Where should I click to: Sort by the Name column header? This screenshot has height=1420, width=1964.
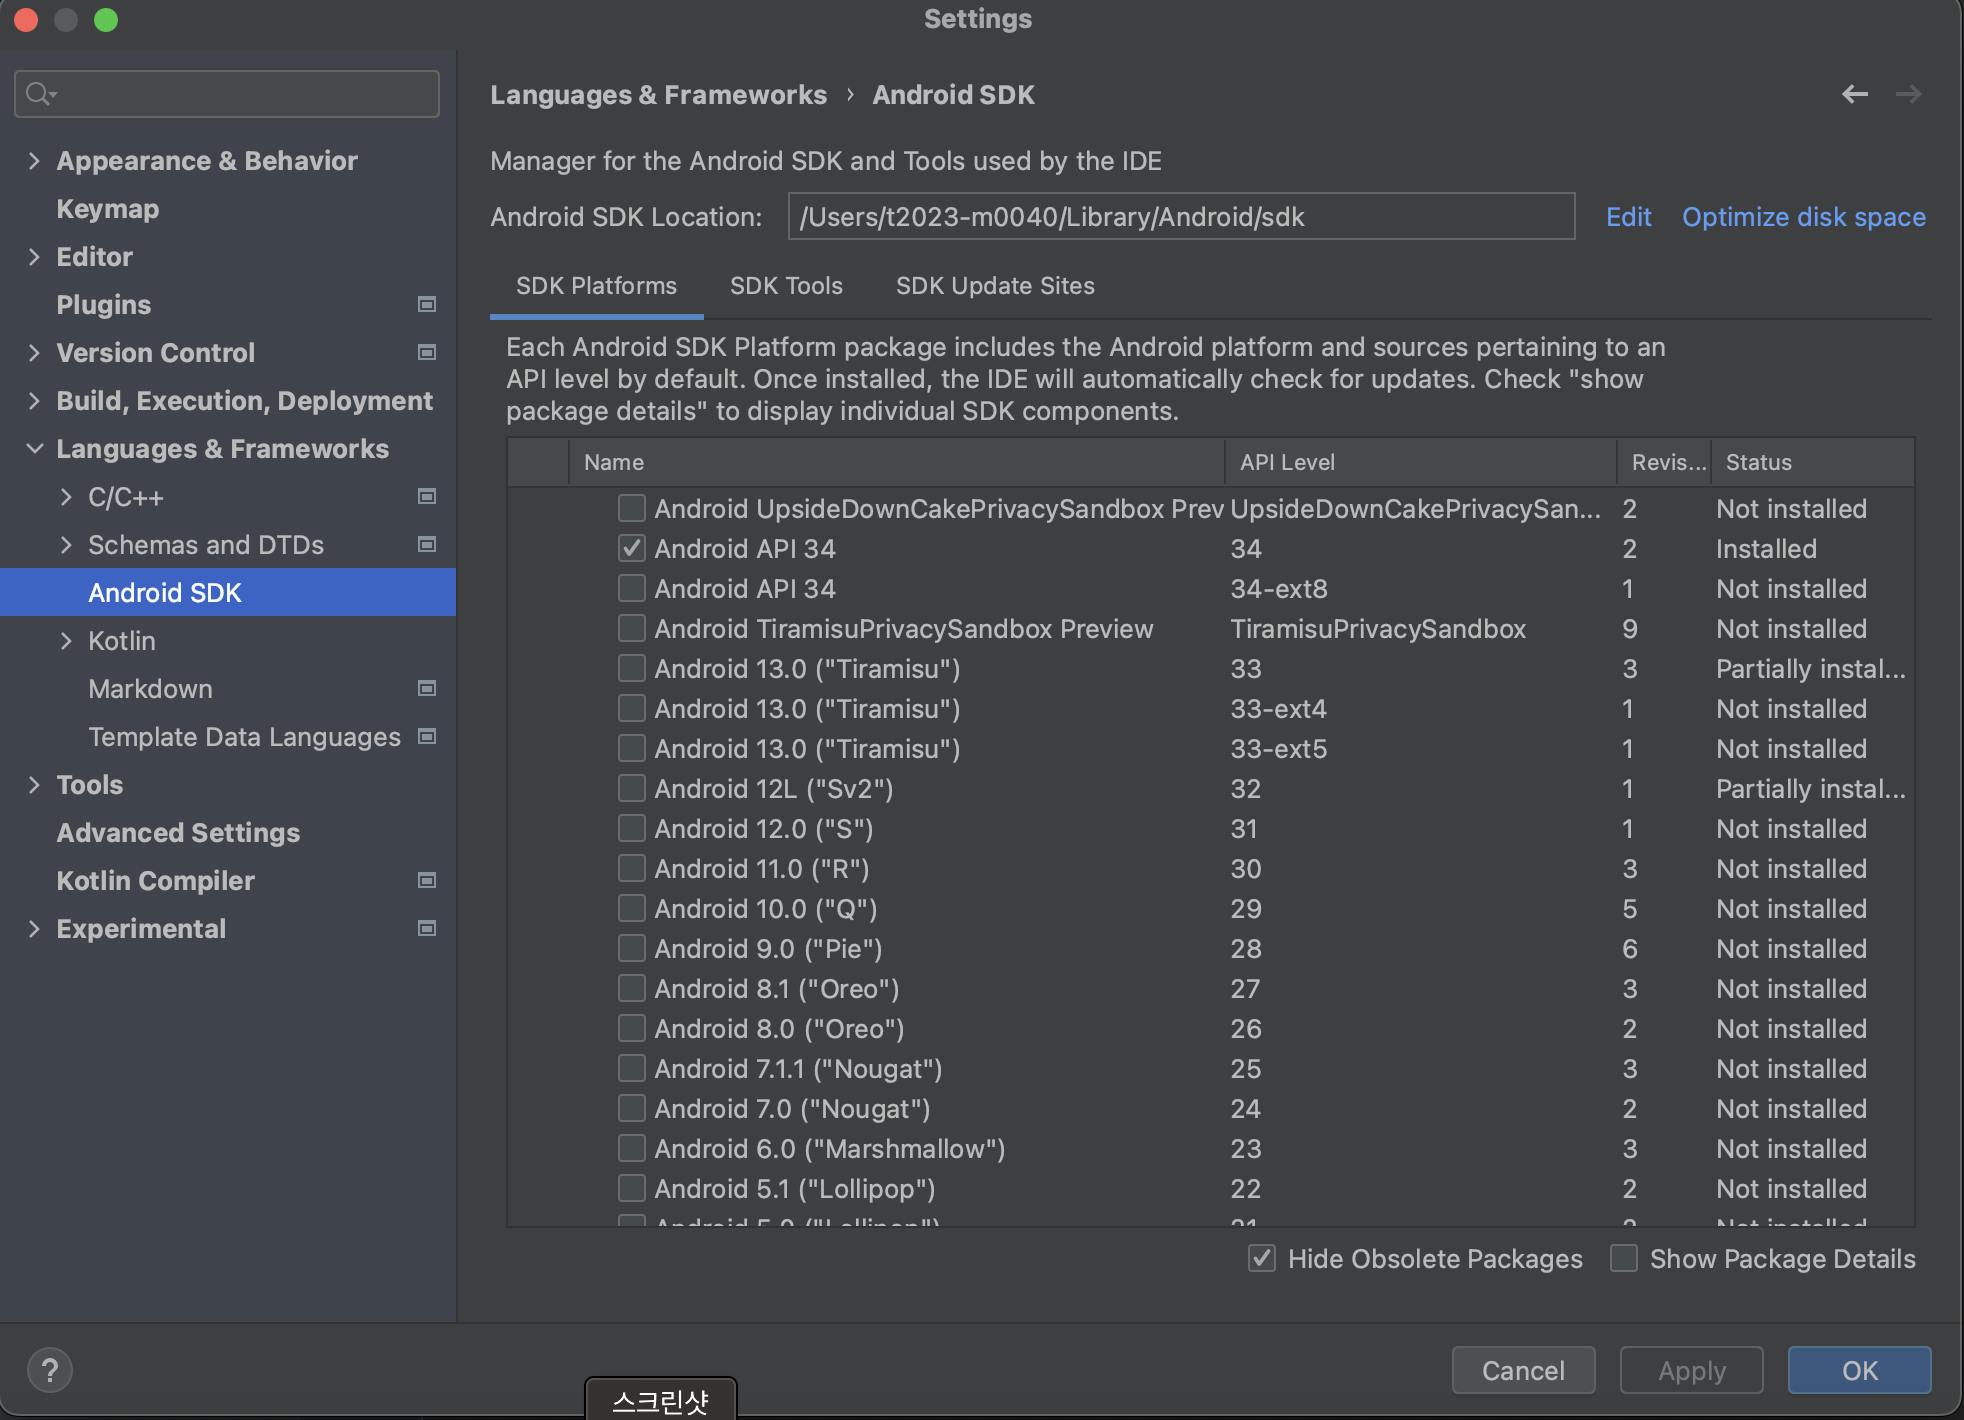[x=897, y=462]
